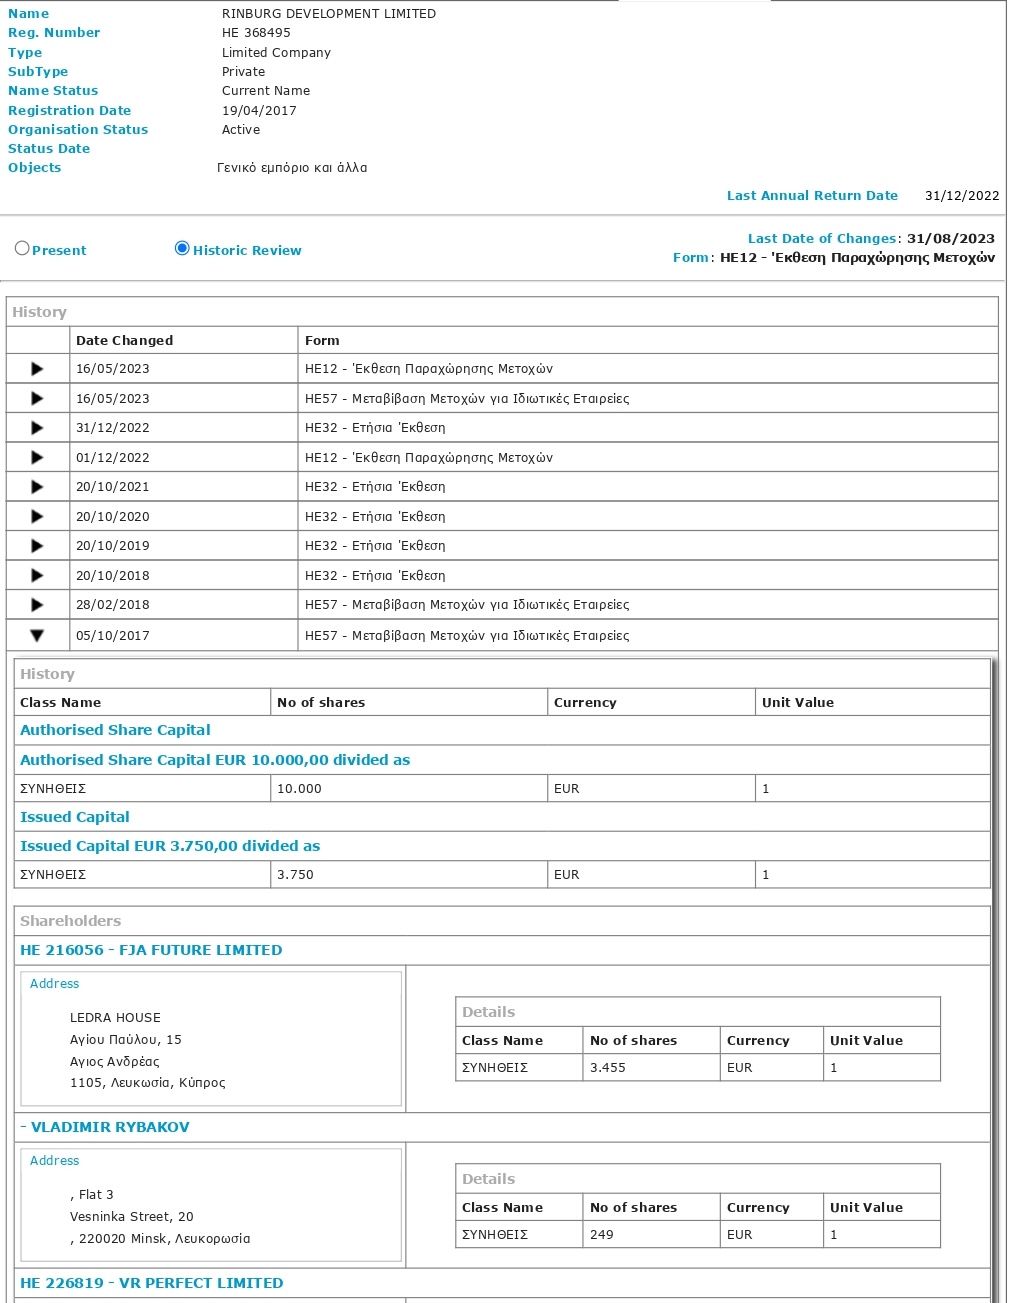
Task: Click registration date value 19/04/2017
Action: (x=259, y=111)
